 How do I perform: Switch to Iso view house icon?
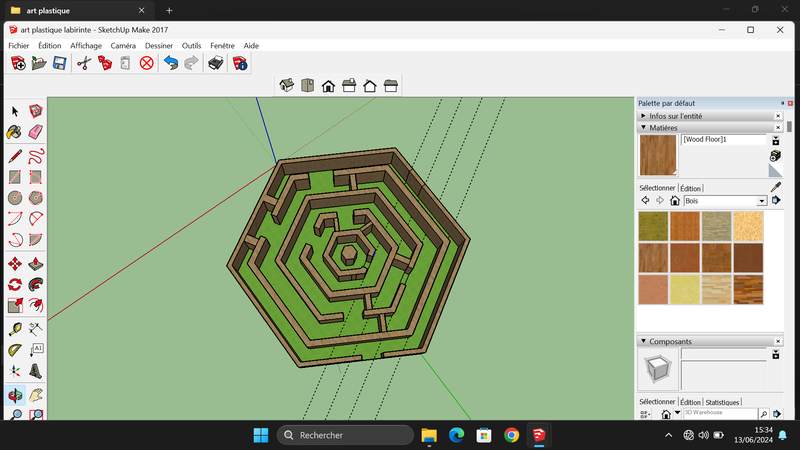coord(286,85)
